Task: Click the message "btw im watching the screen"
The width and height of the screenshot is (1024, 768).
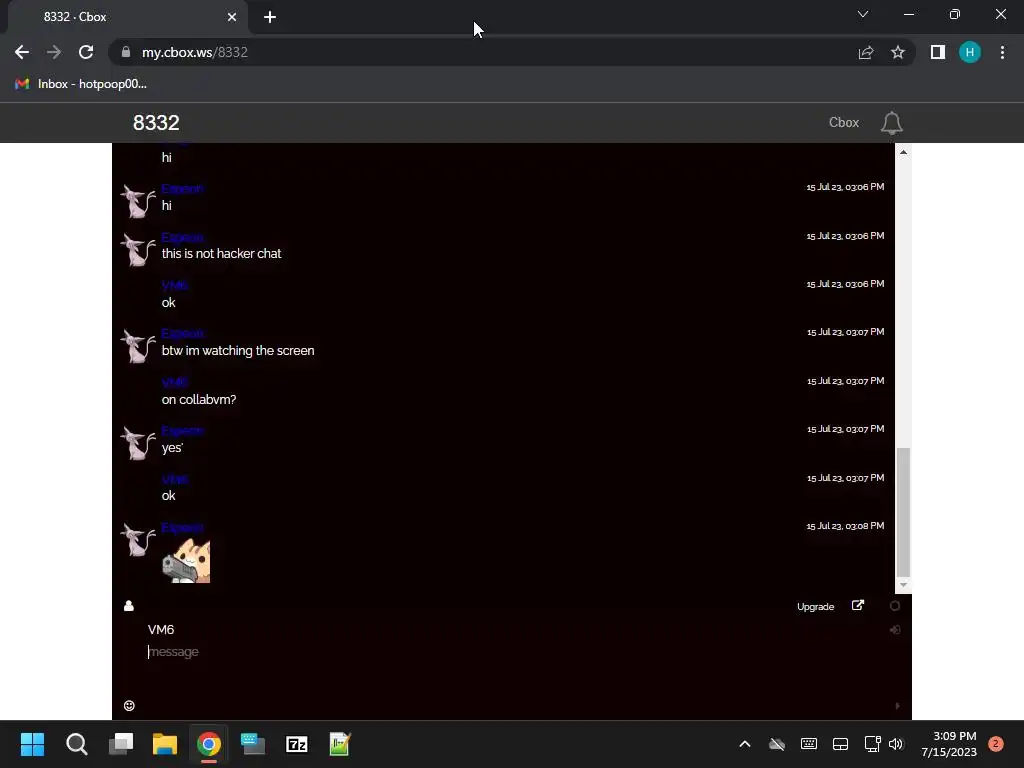Action: [x=238, y=351]
